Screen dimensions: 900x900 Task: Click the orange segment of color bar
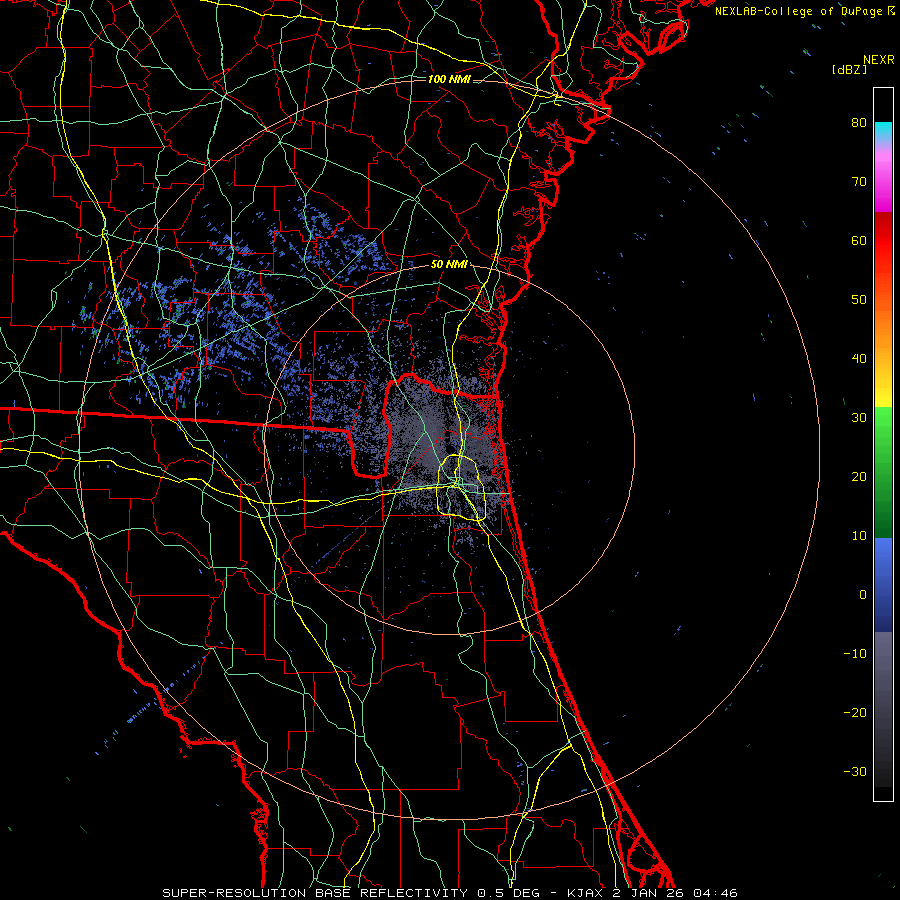click(883, 321)
